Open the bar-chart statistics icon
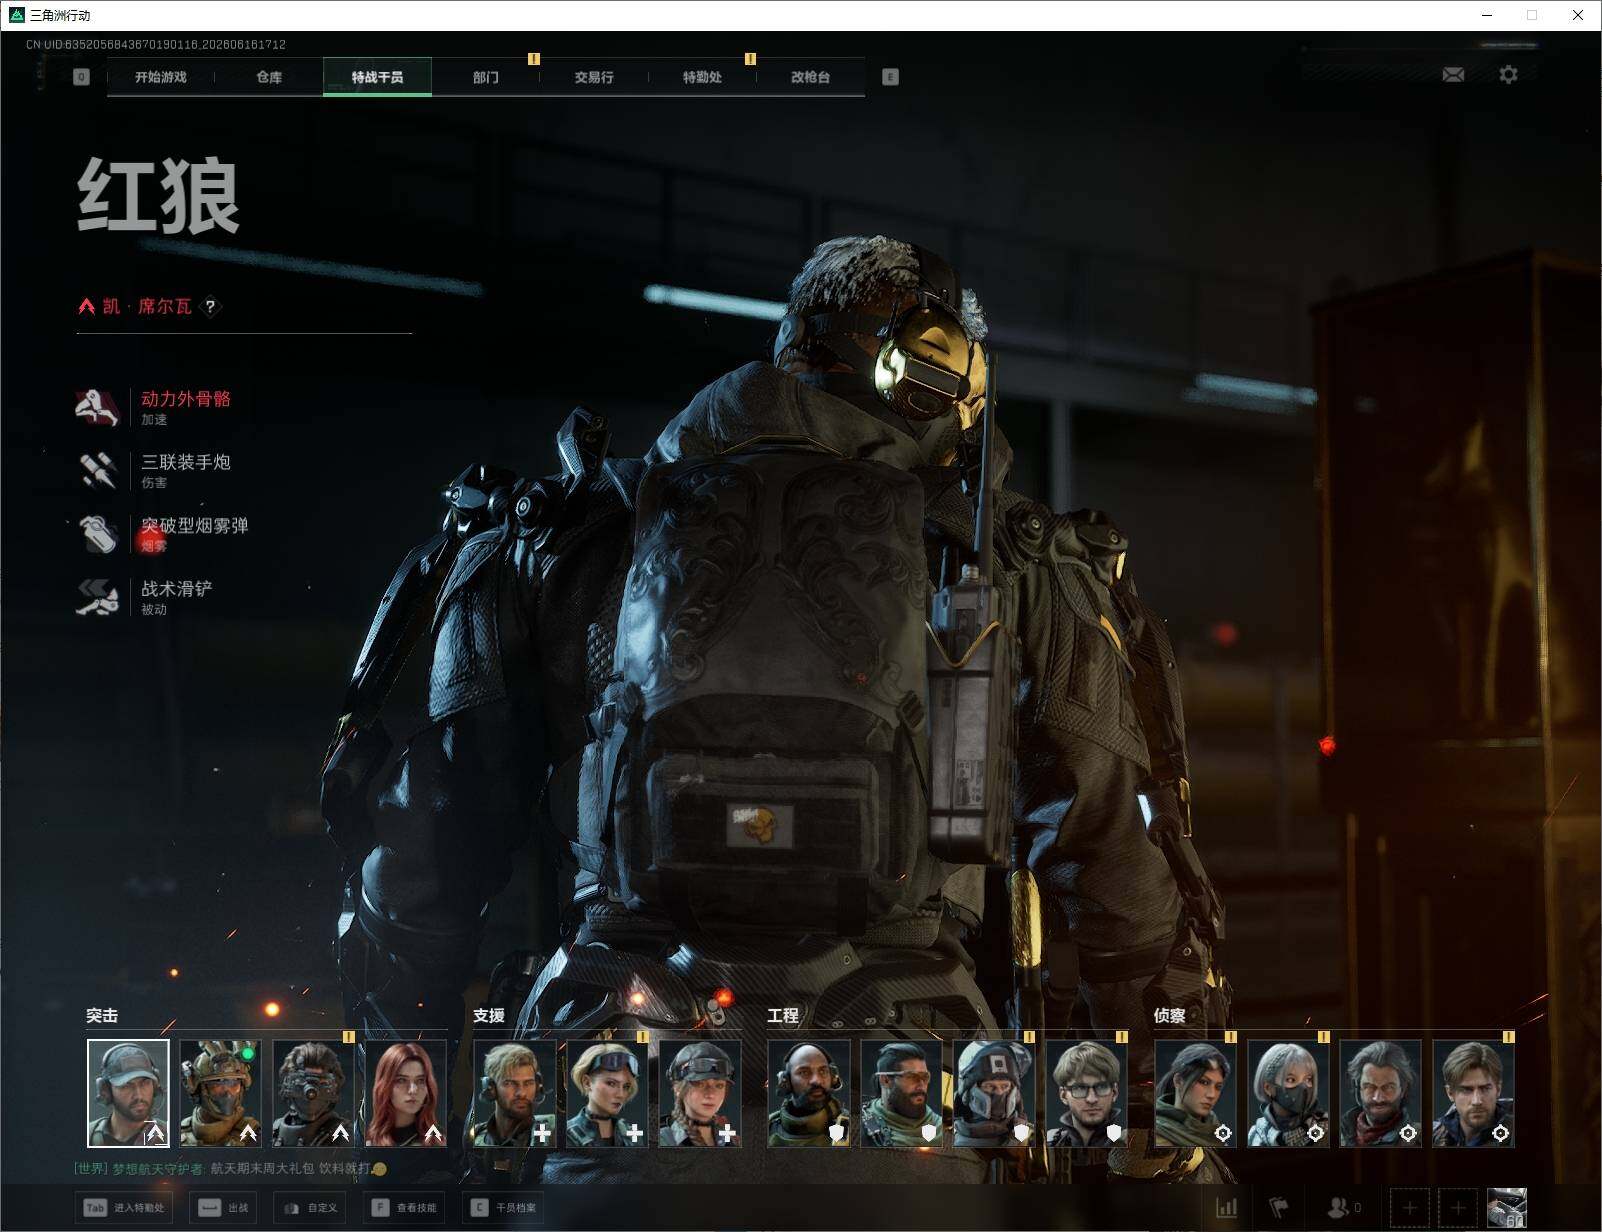The image size is (1602, 1232). point(1227,1208)
